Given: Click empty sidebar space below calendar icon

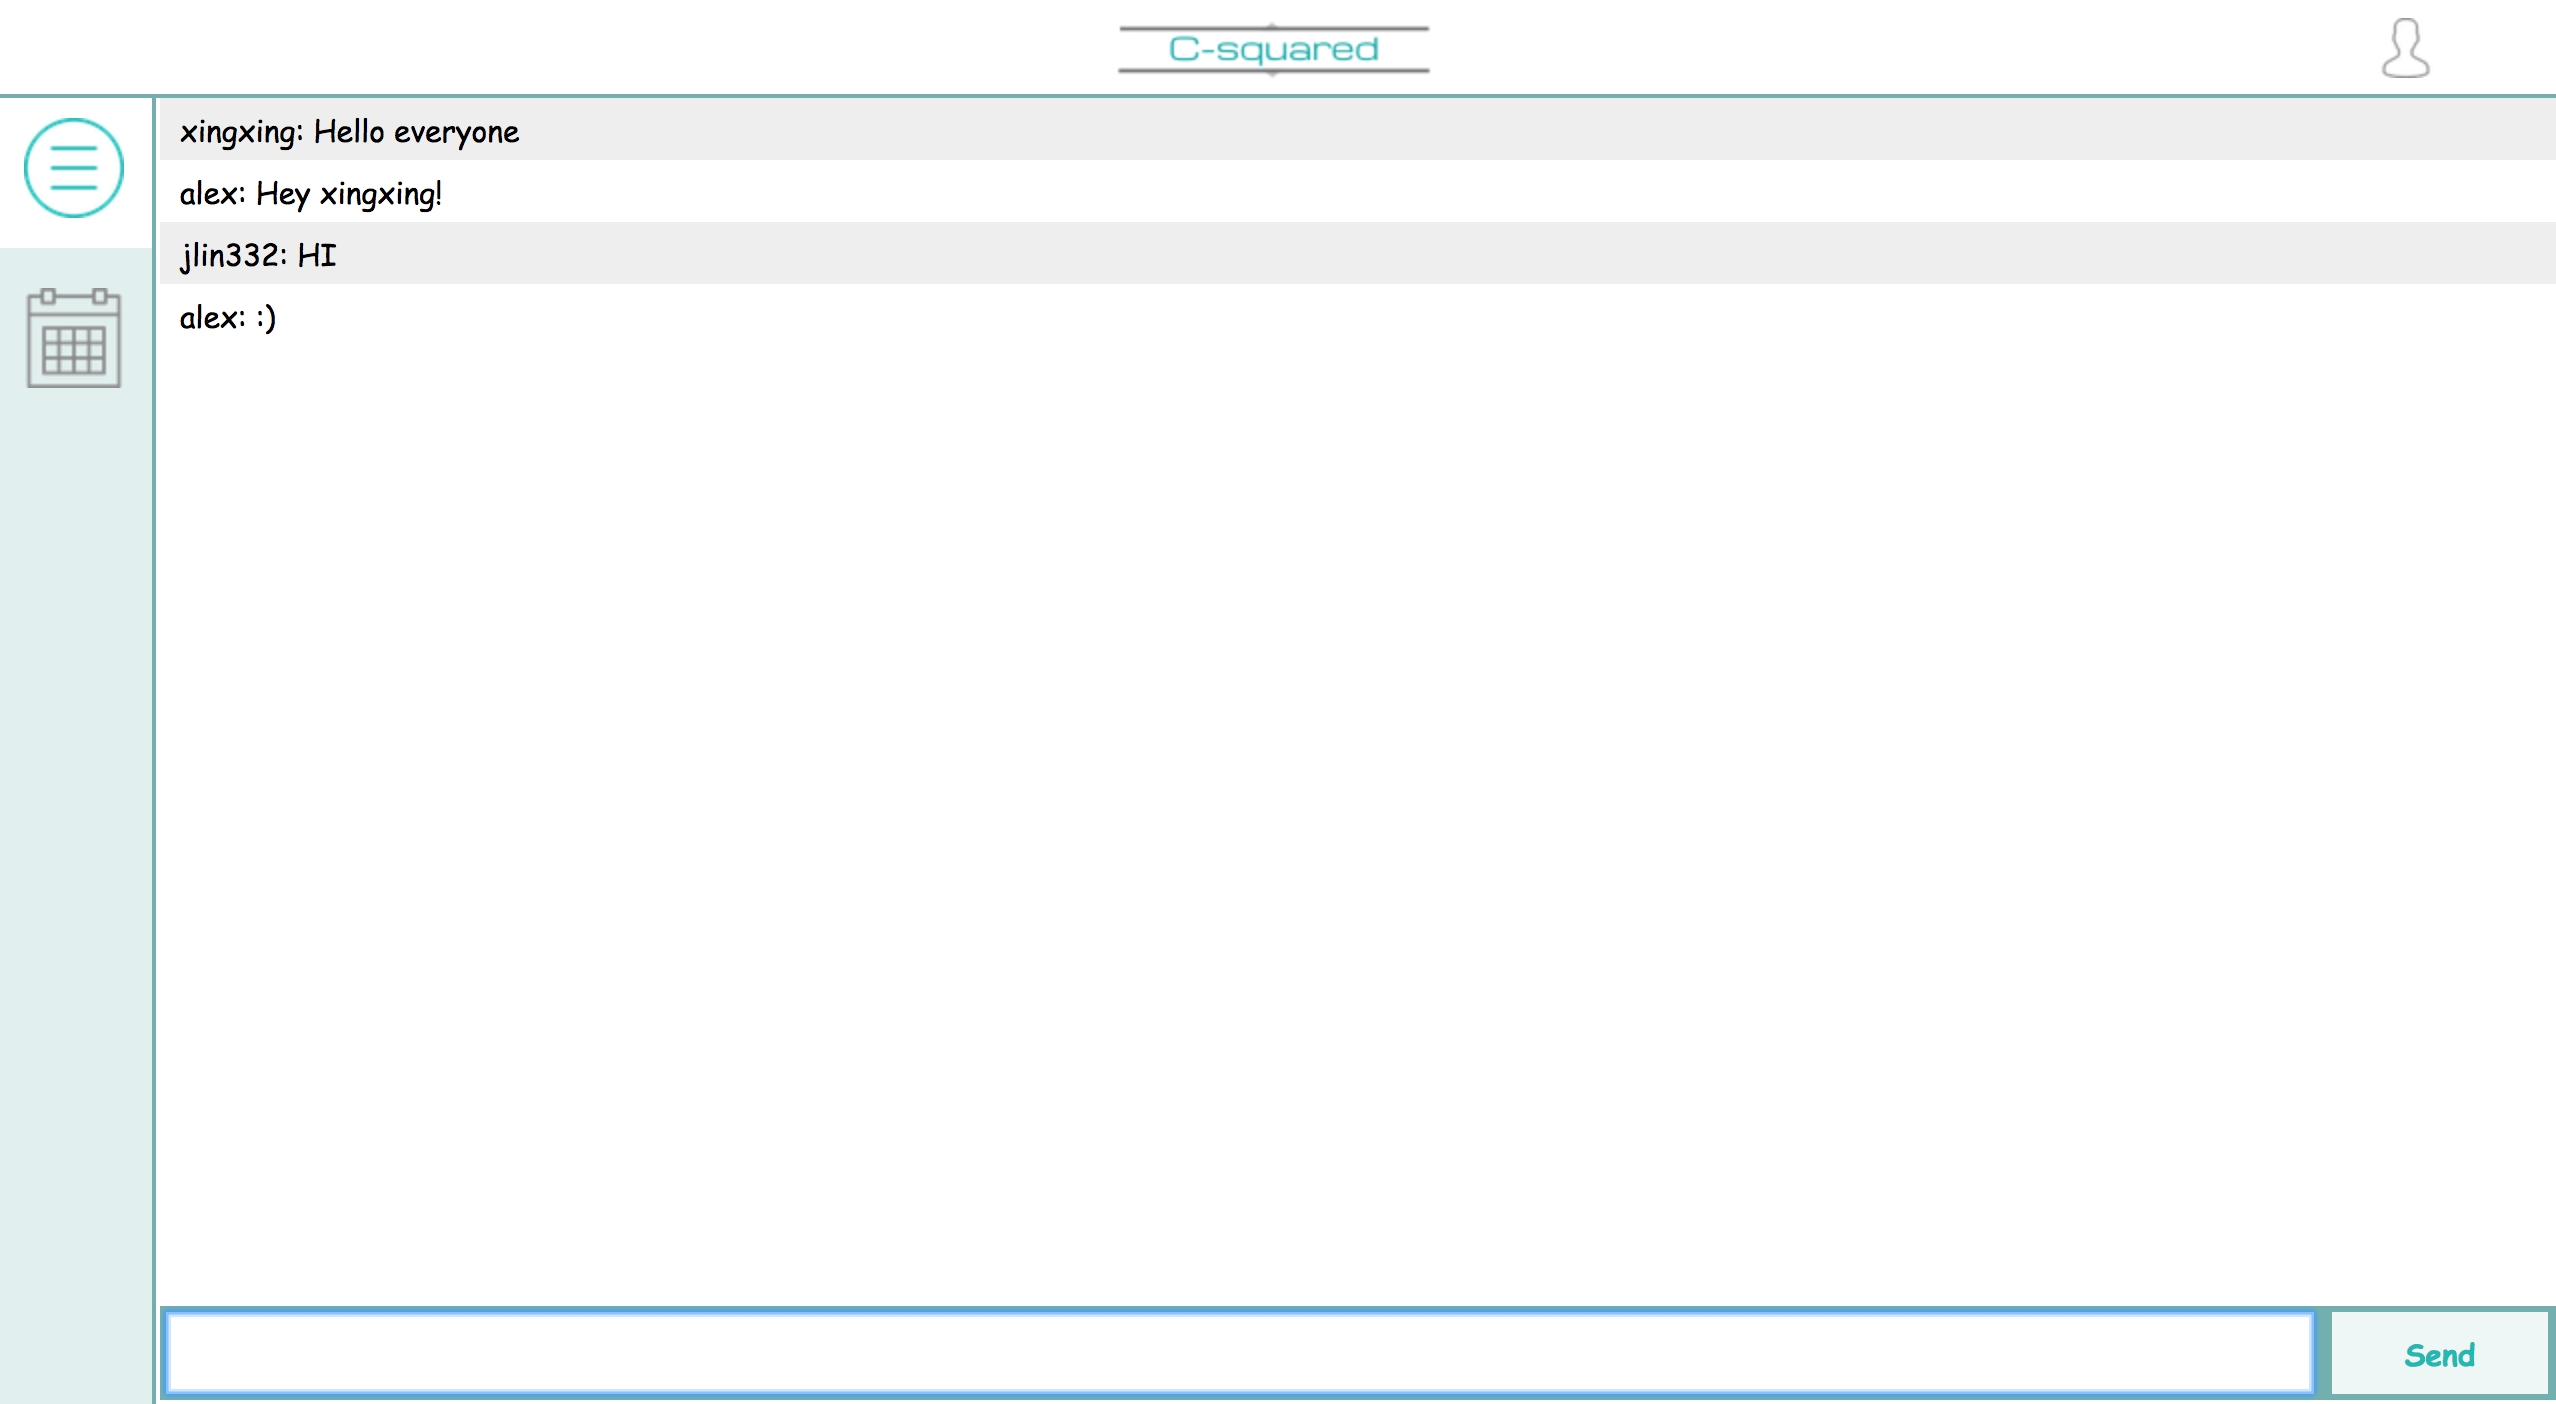Looking at the screenshot, I should coord(76,800).
